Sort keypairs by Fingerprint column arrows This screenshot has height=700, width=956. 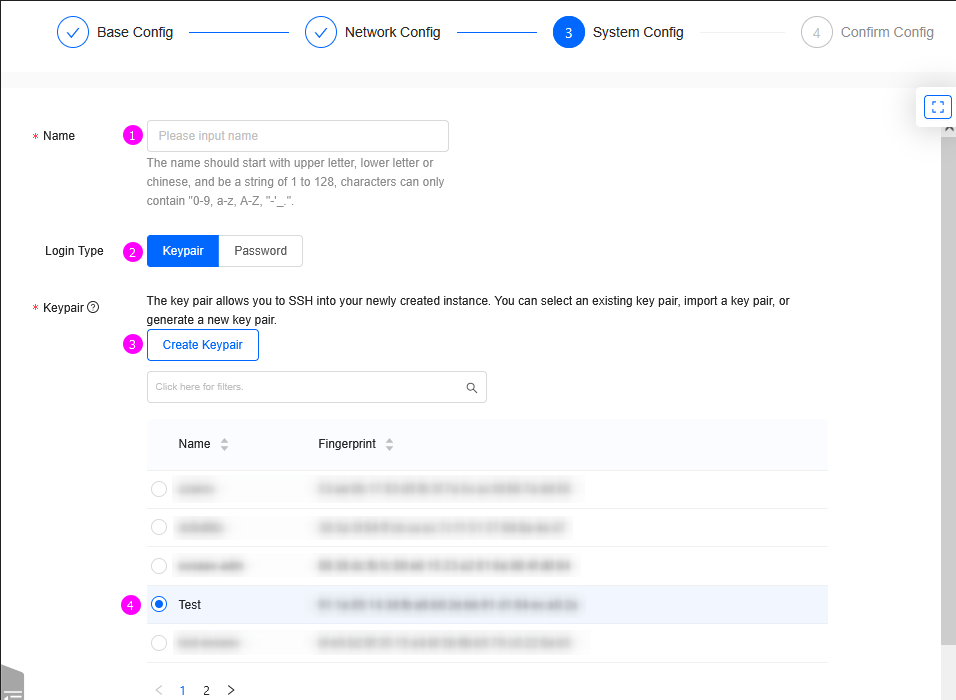click(x=390, y=445)
